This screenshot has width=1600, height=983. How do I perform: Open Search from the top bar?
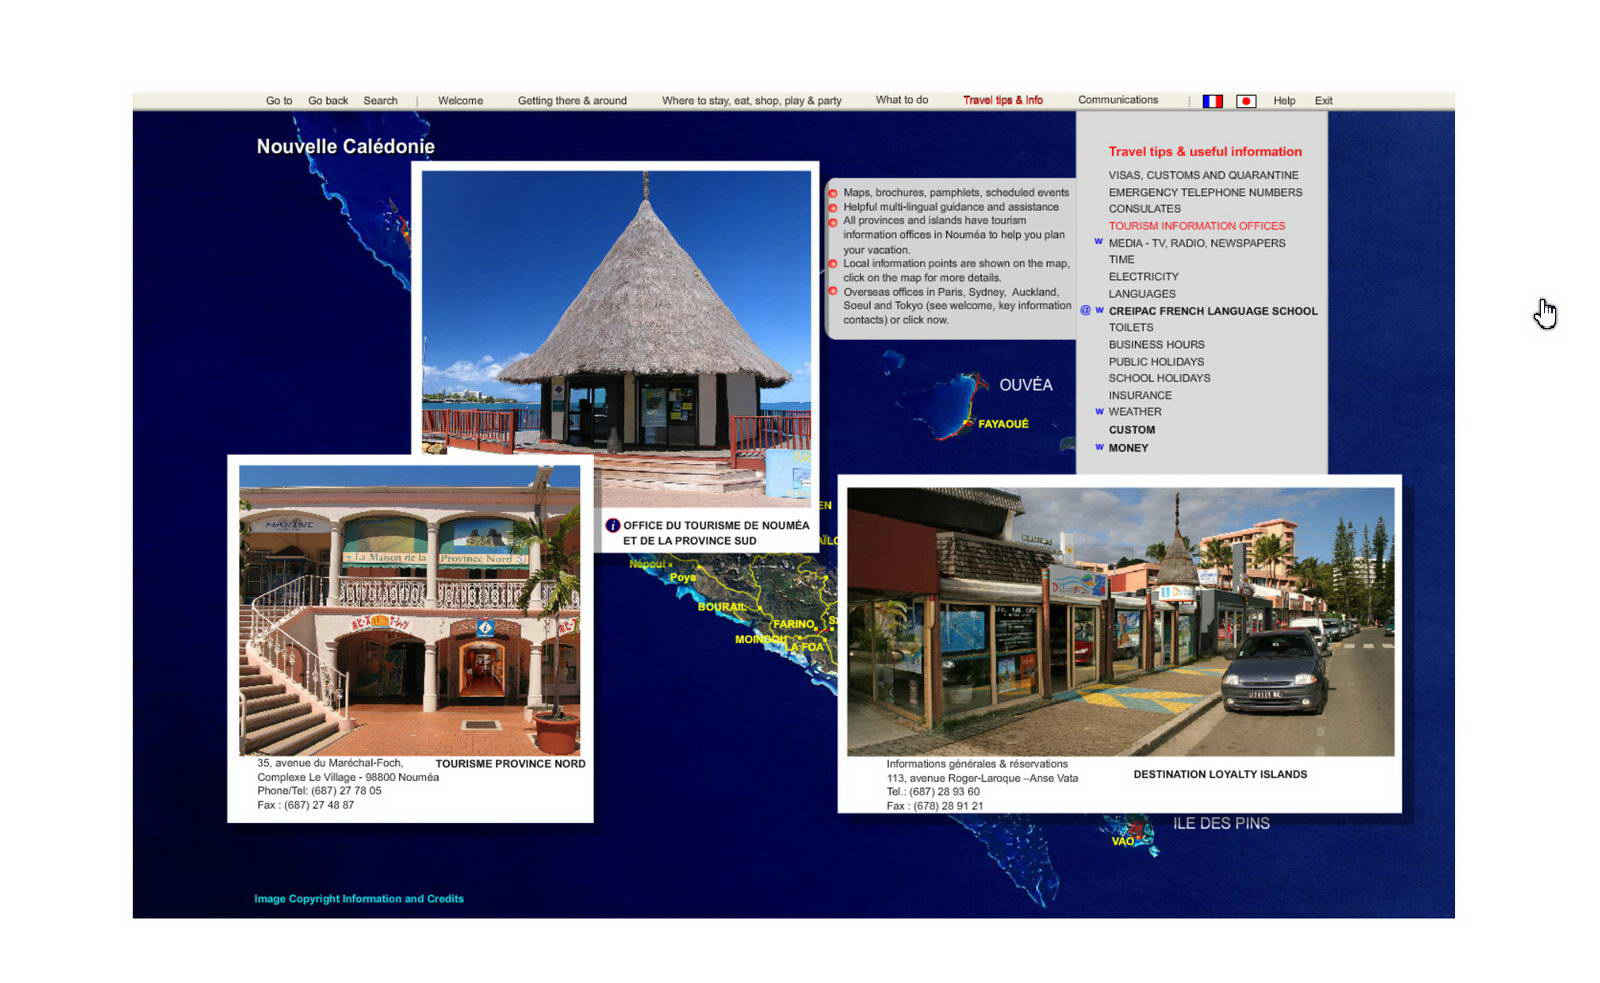380,101
